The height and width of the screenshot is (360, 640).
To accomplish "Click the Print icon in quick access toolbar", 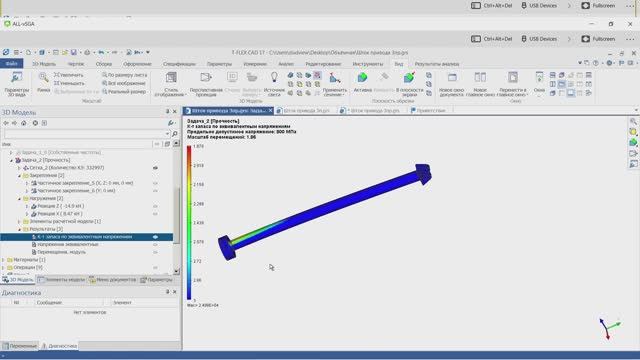I will pyautogui.click(x=87, y=52).
